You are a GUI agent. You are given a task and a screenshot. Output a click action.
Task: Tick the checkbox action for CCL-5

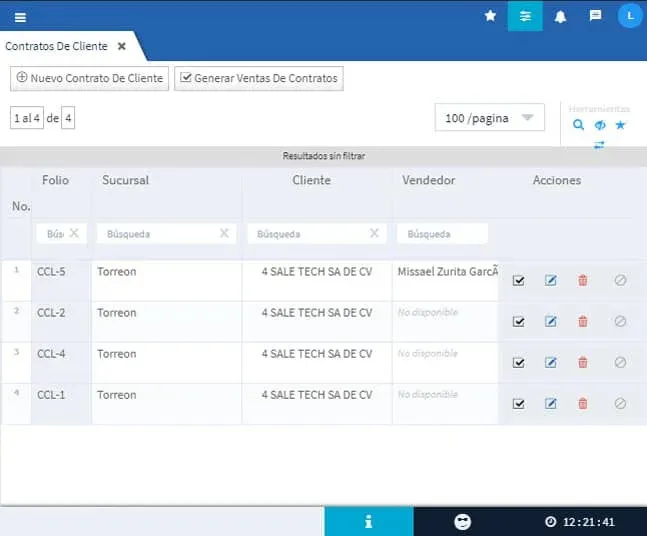pos(518,281)
